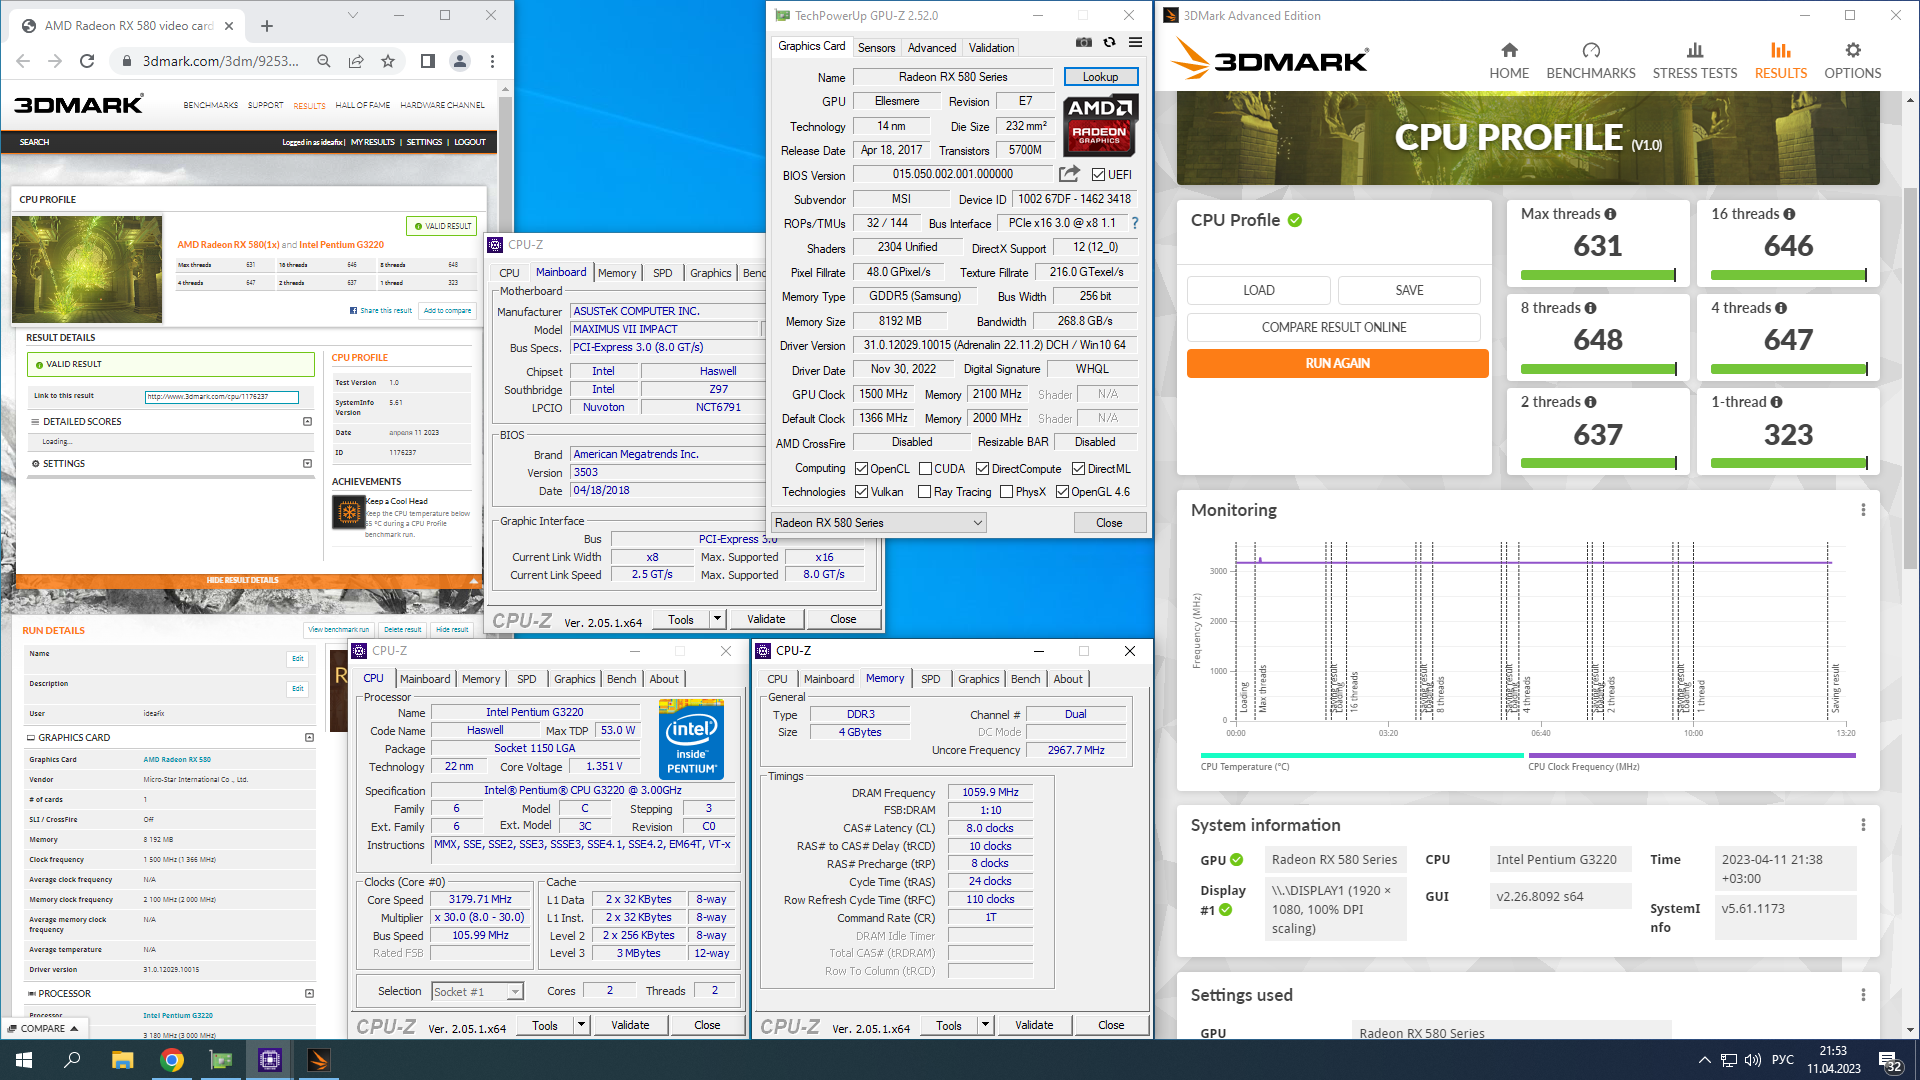Click info icon next to Max threads
Screen dimensions: 1920x1080
[1610, 214]
